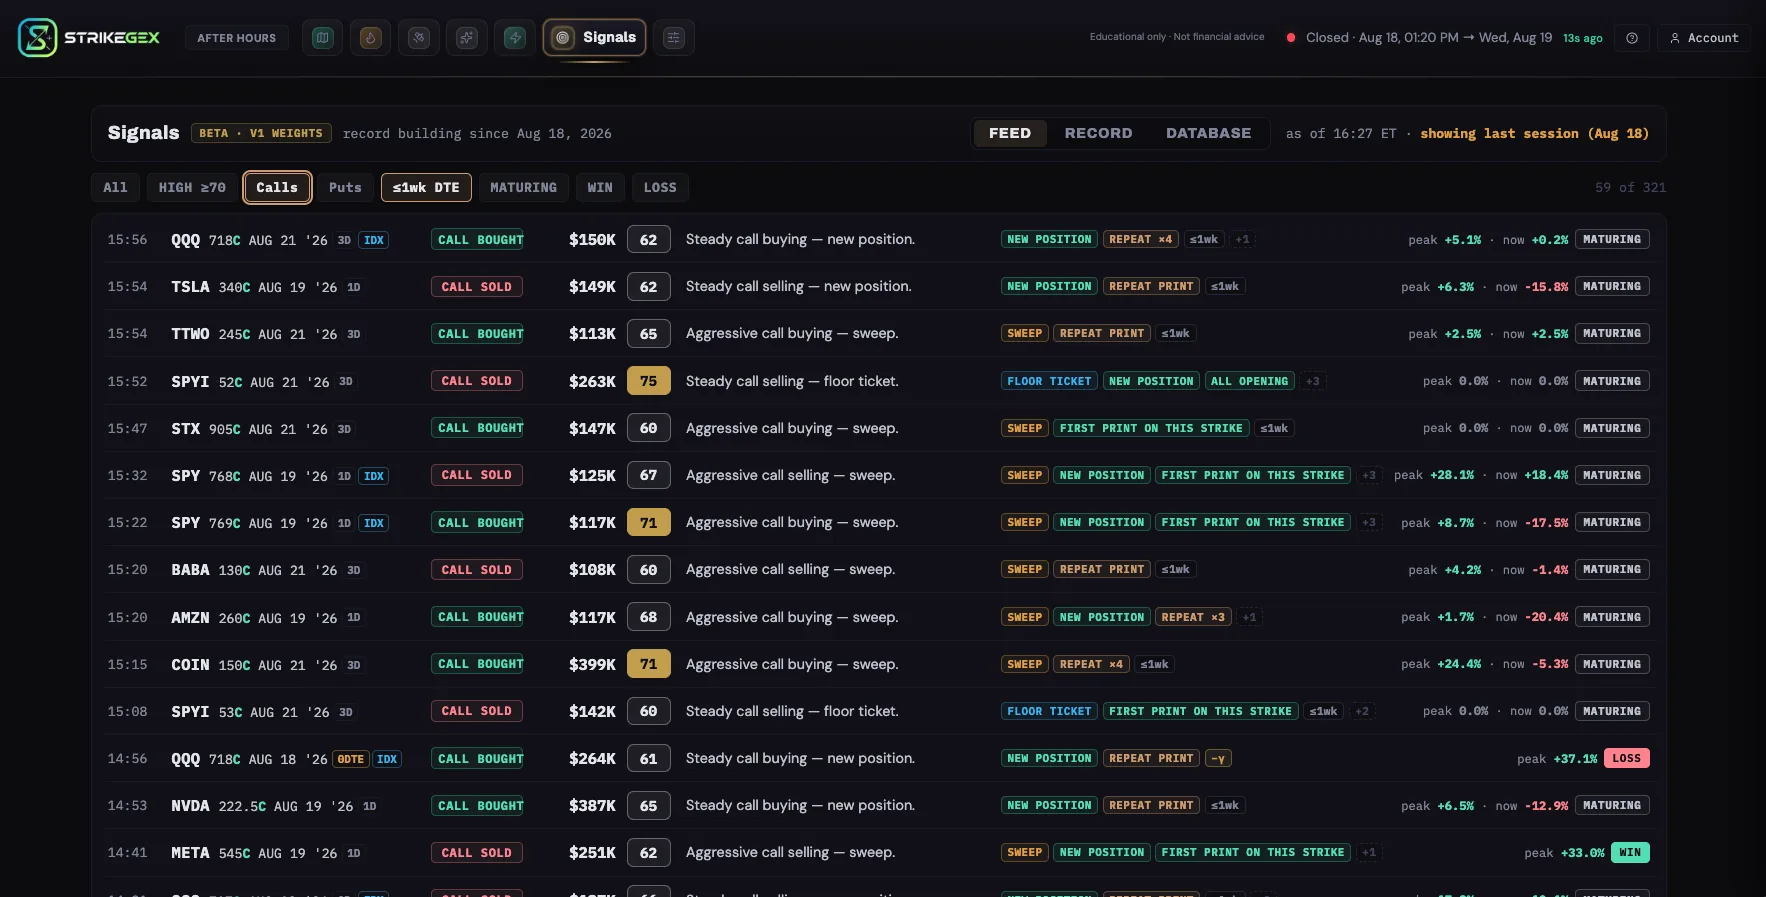Click MATURING status on TTWO row
The width and height of the screenshot is (1766, 897).
pyautogui.click(x=1612, y=334)
